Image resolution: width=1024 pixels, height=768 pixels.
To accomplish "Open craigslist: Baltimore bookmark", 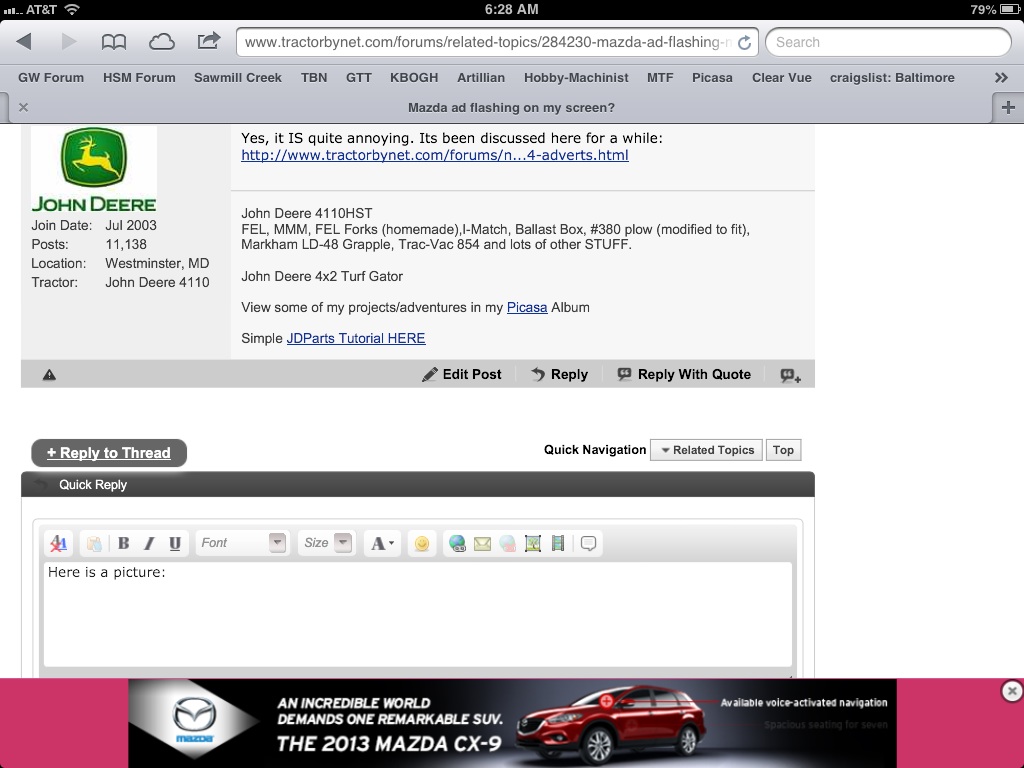I will (x=892, y=78).
